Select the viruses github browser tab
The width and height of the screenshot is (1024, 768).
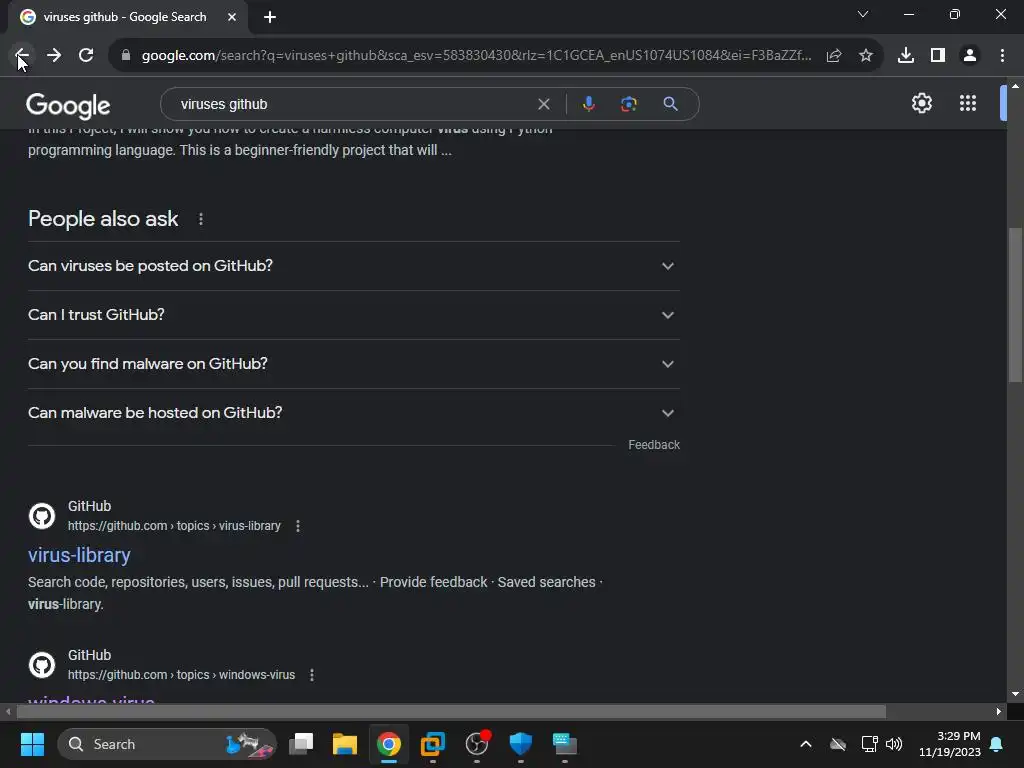pos(127,17)
